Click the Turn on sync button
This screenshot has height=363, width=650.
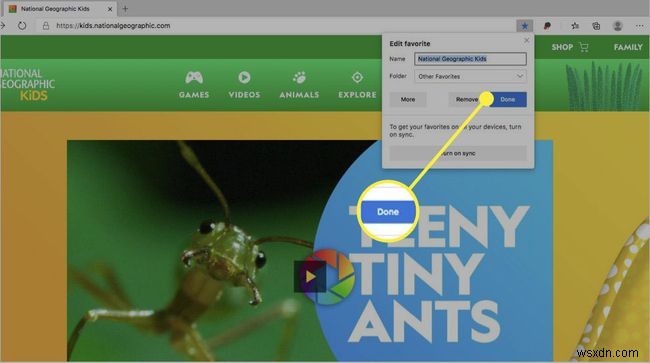(458, 153)
